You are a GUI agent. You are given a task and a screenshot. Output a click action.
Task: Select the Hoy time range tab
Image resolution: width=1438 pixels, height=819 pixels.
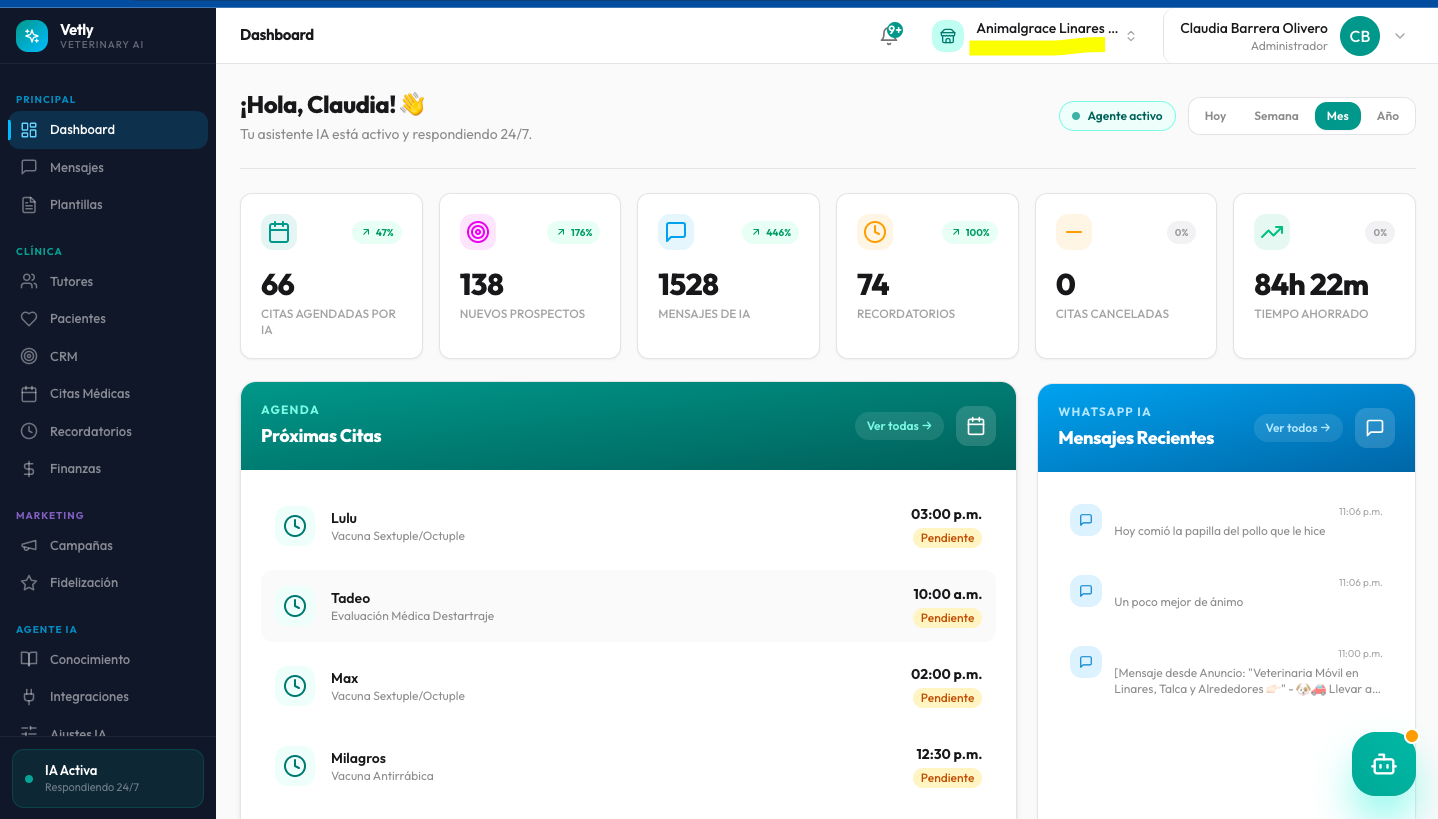1215,116
